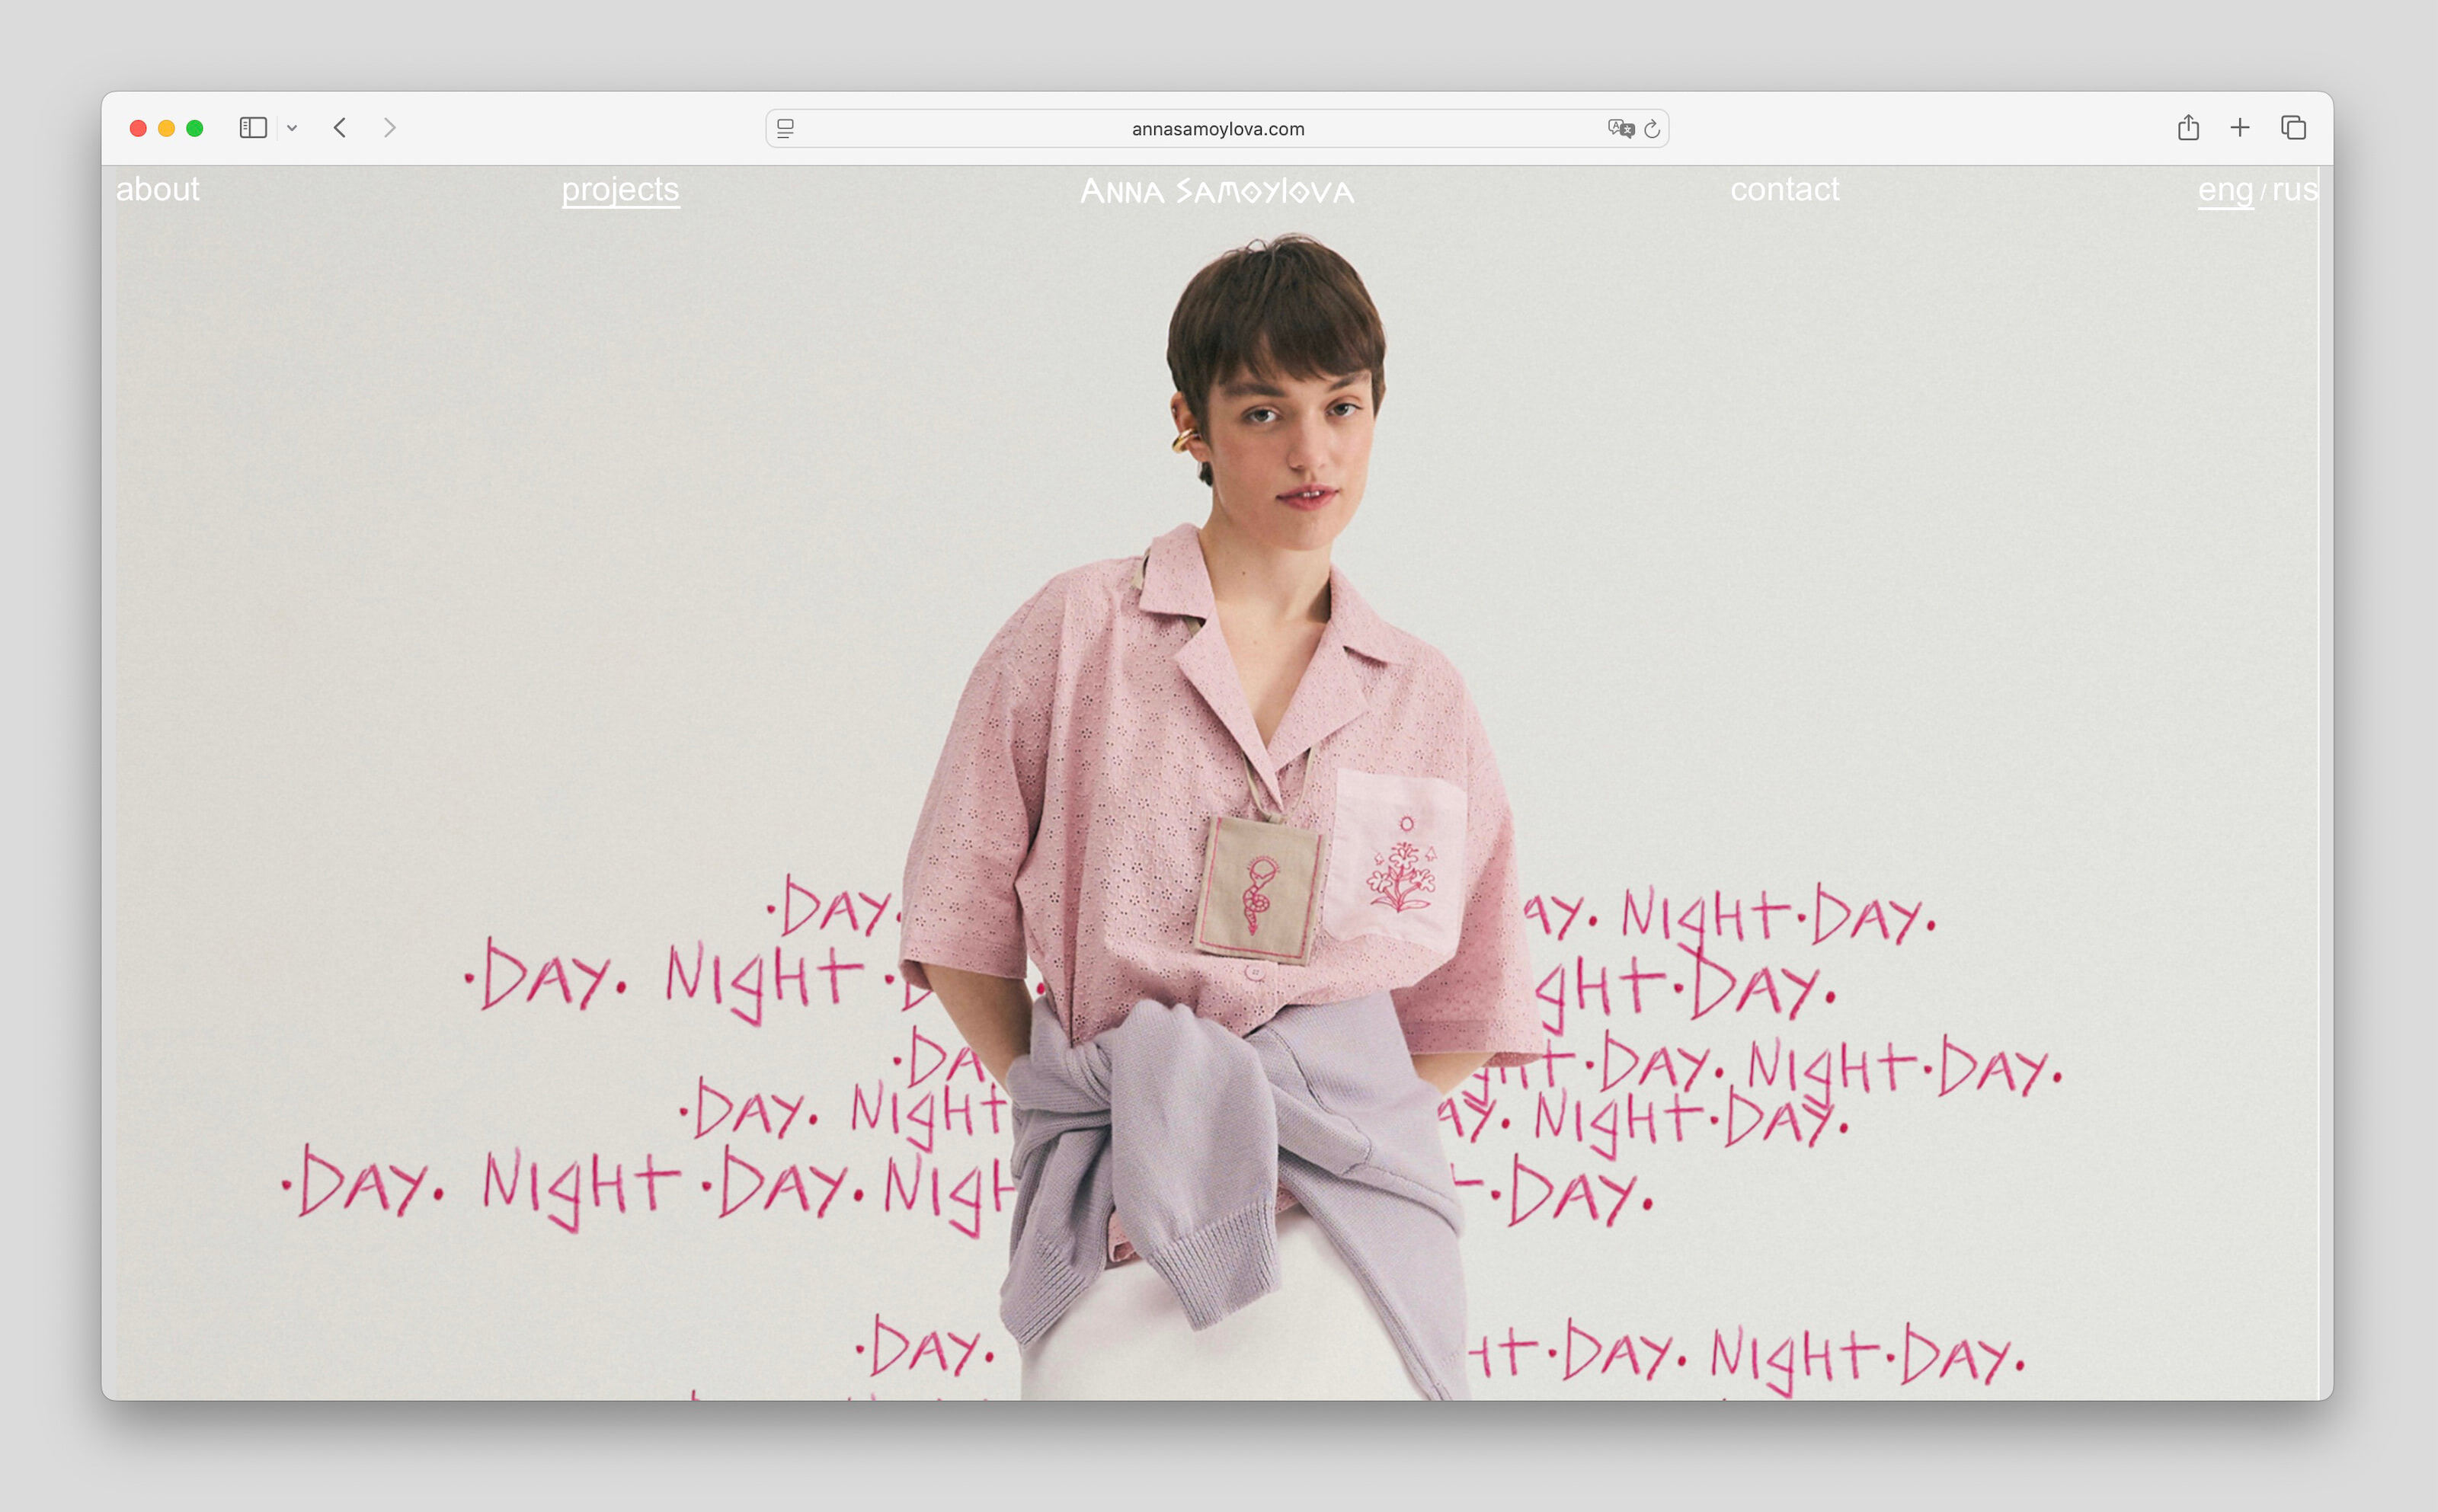The width and height of the screenshot is (2438, 1512).
Task: Click the yellow minimize window button
Action: 167,128
